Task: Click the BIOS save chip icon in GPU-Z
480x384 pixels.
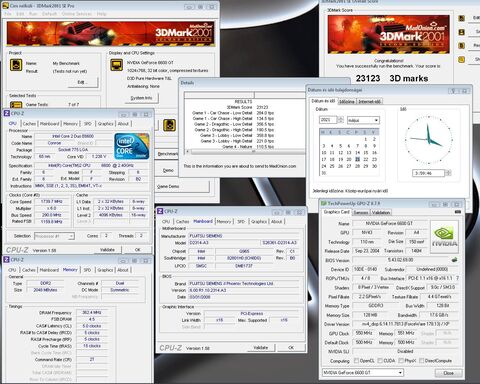Action: [x=454, y=260]
